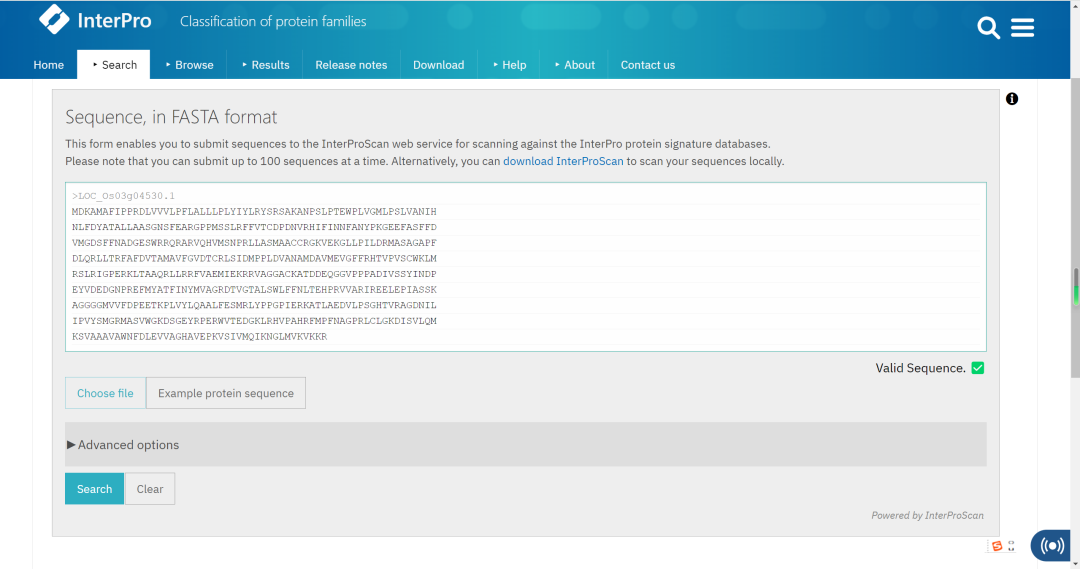Click 'Classification of protein families' tagline

[273, 21]
